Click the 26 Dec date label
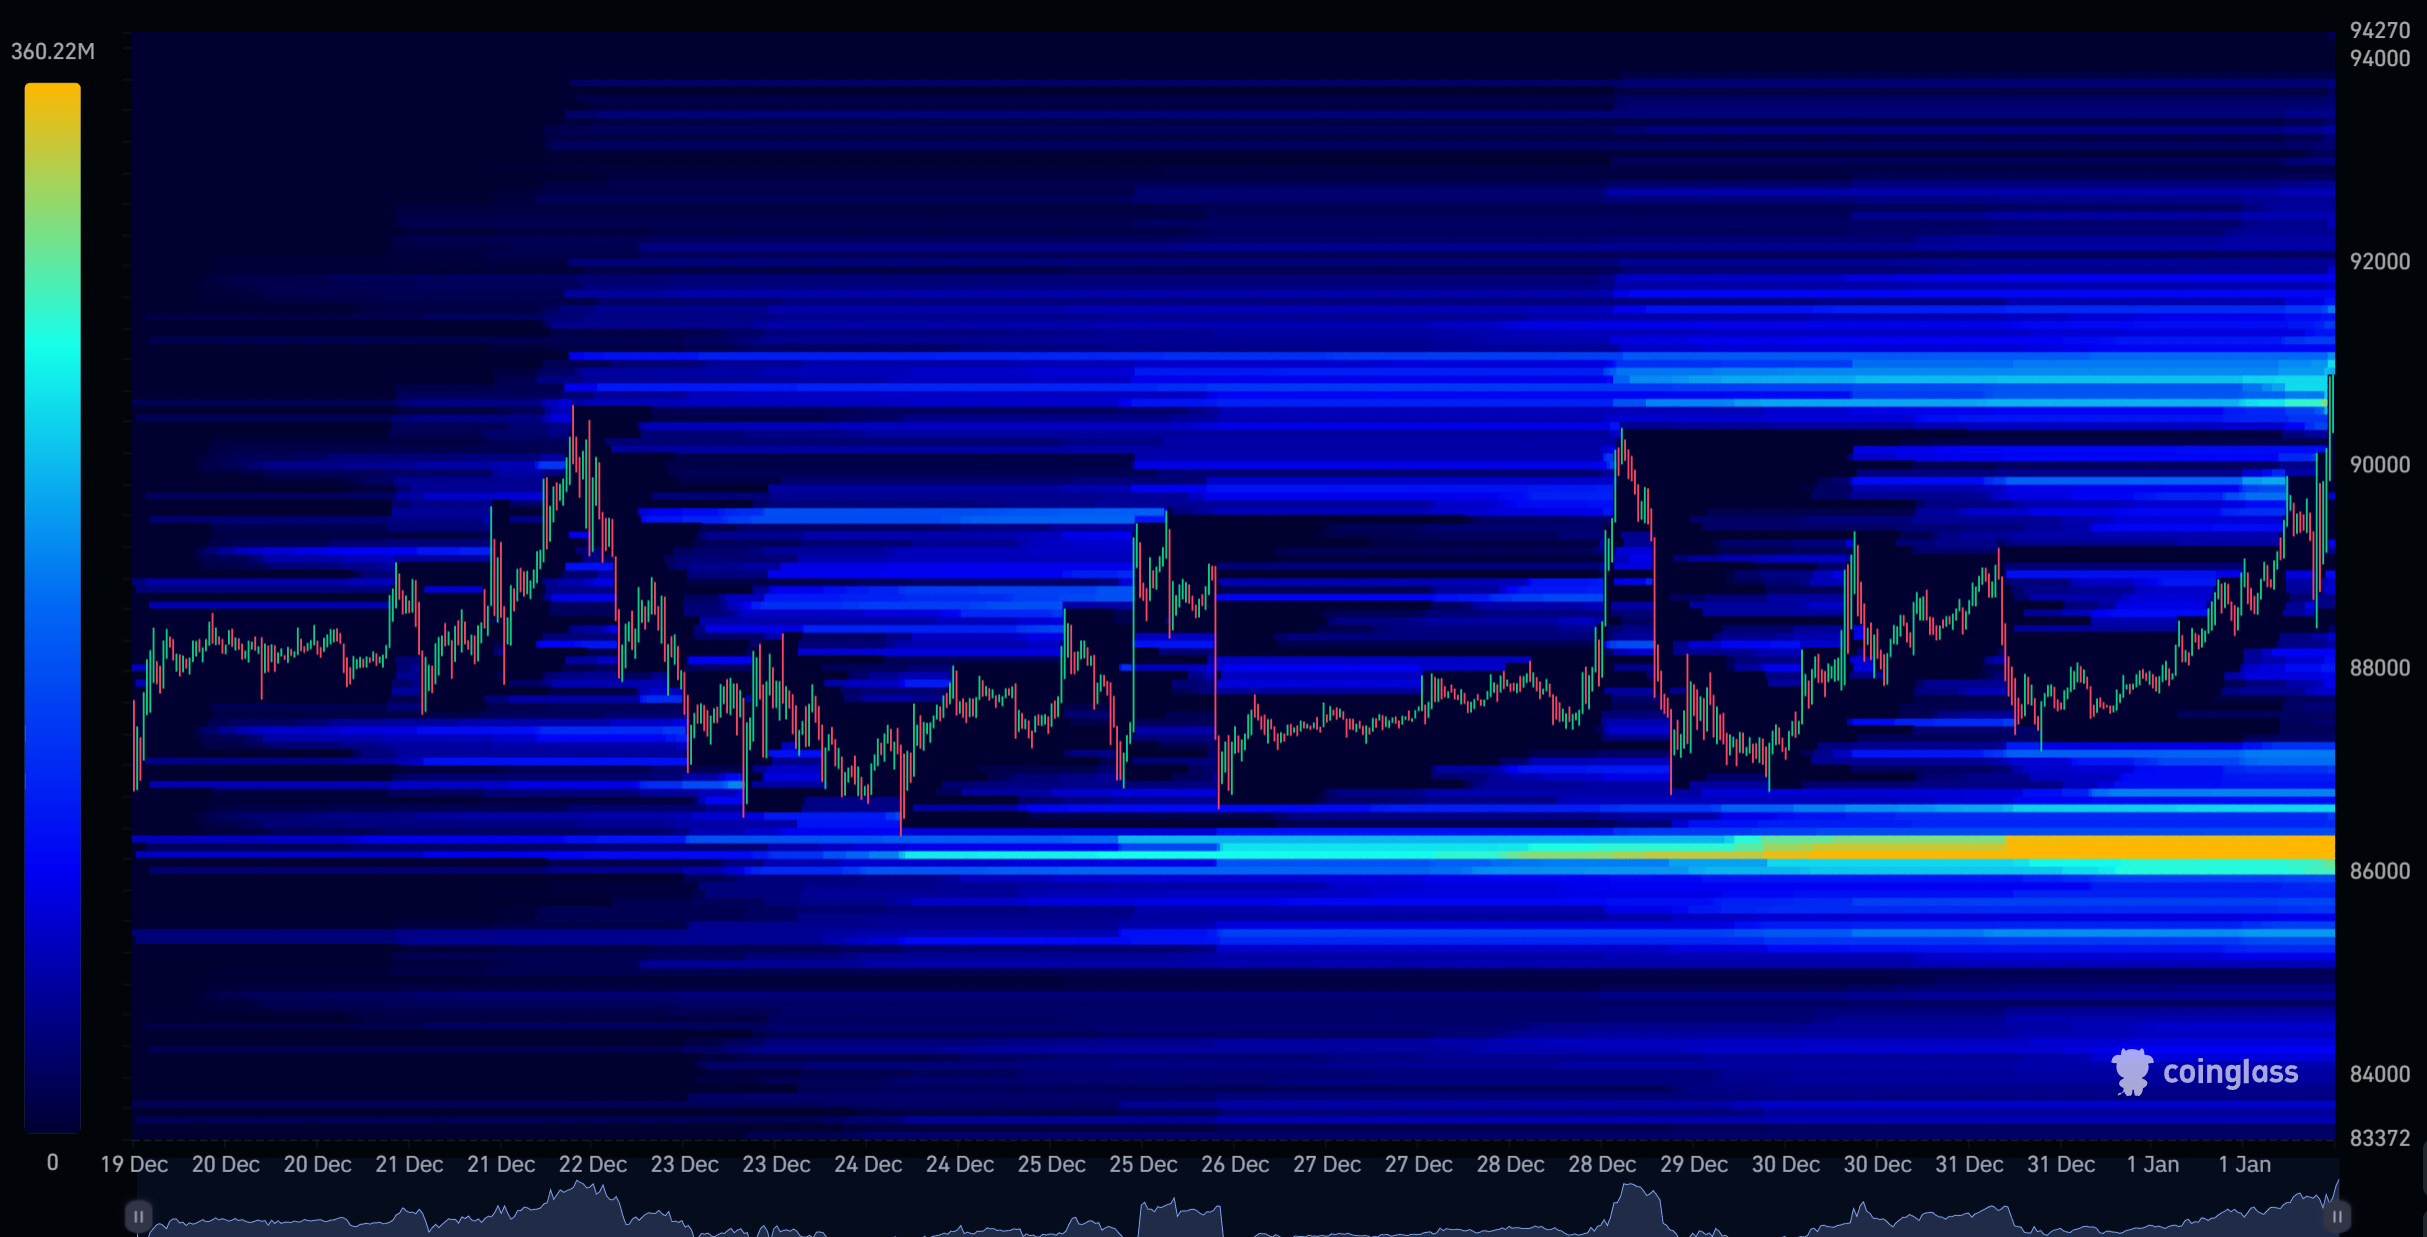The image size is (2427, 1237). pyautogui.click(x=1234, y=1164)
